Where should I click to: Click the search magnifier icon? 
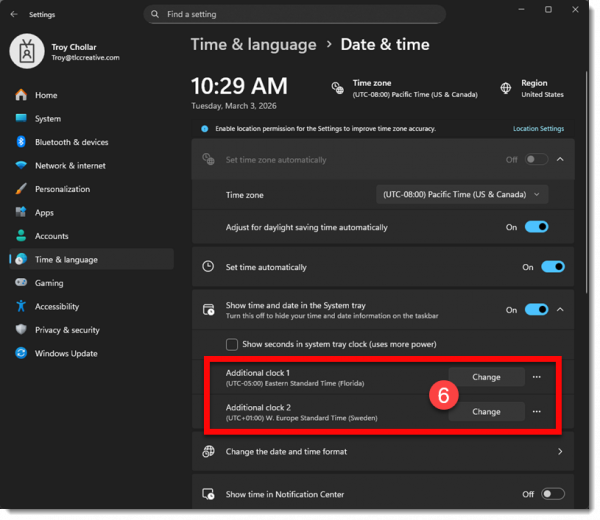point(154,14)
